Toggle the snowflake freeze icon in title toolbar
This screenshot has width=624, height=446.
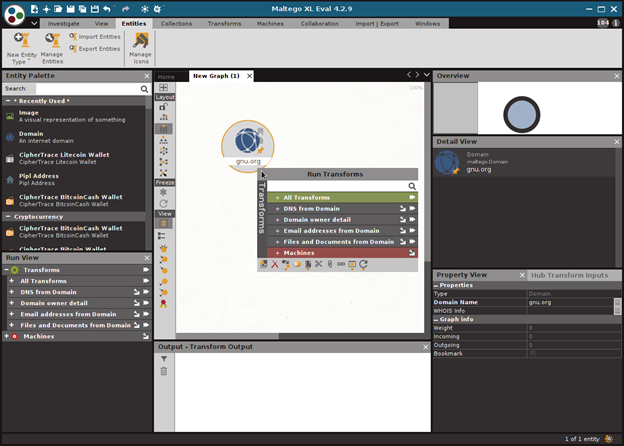coord(144,9)
